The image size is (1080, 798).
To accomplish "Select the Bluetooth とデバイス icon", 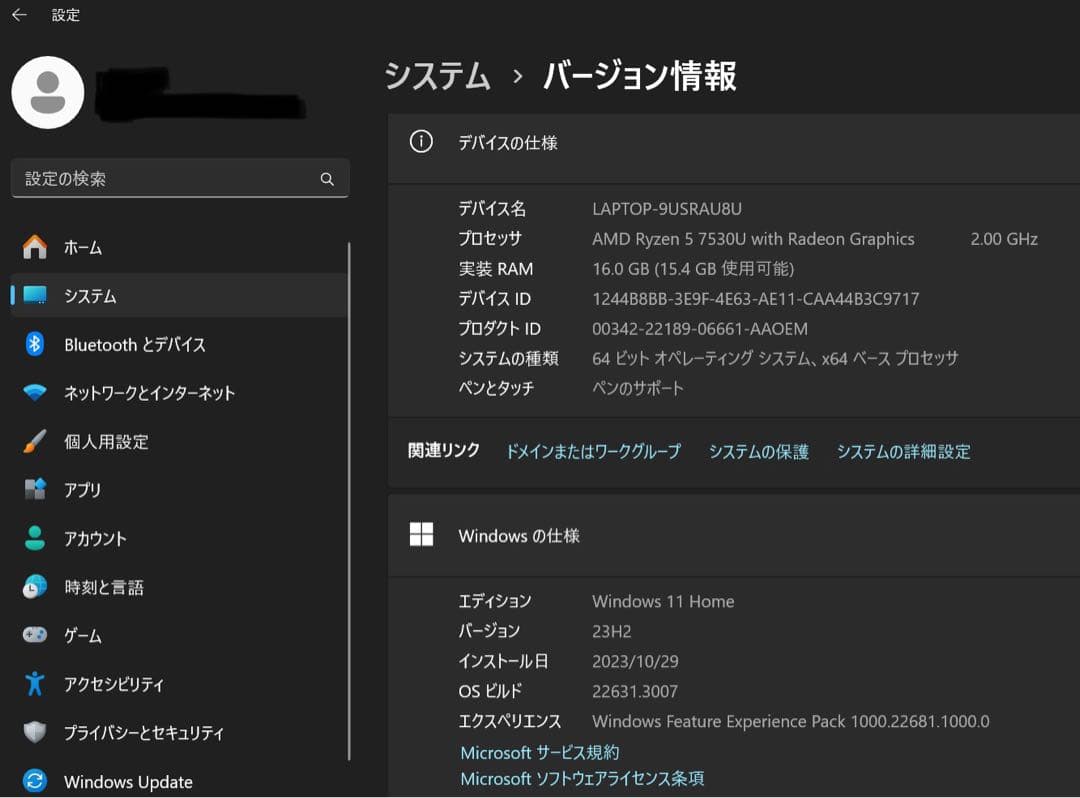I will [35, 344].
